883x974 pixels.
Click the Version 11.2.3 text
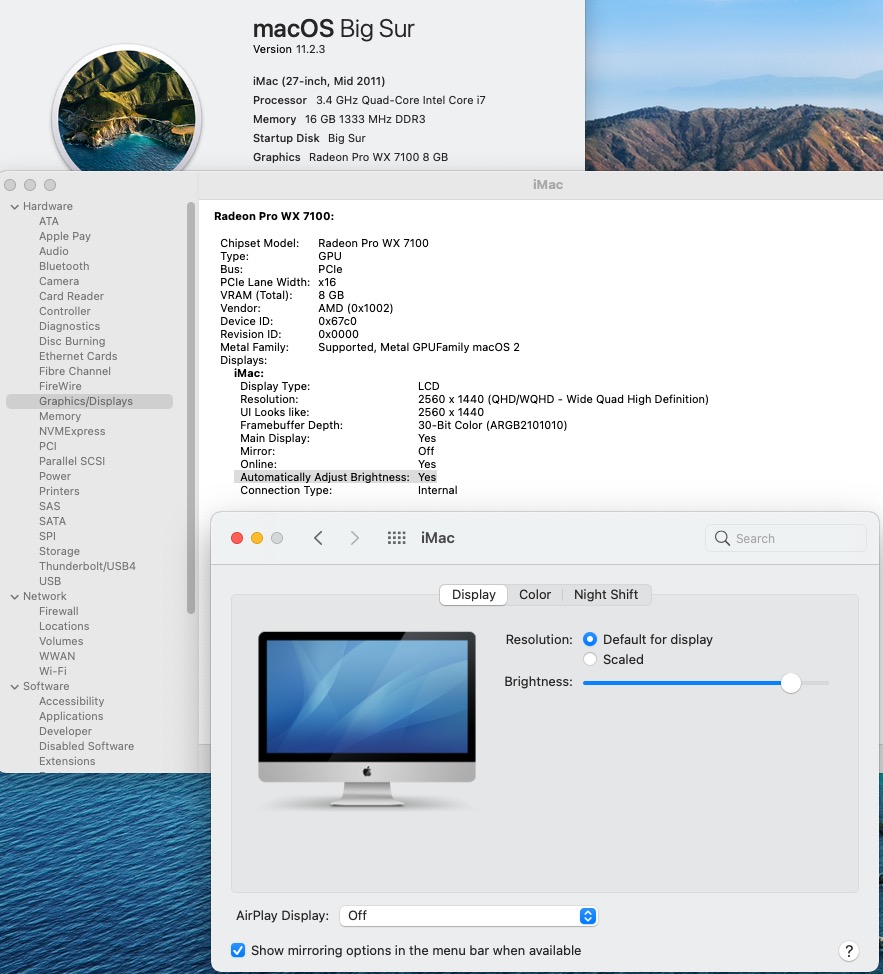(x=289, y=49)
